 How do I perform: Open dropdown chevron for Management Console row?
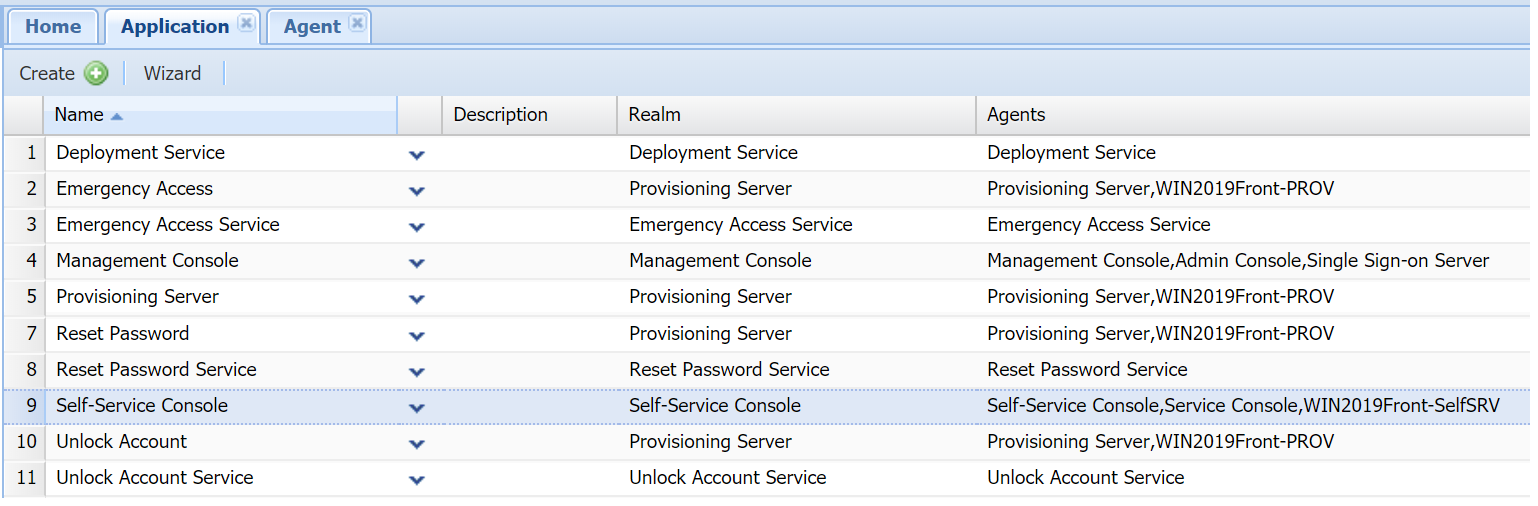pos(417,263)
